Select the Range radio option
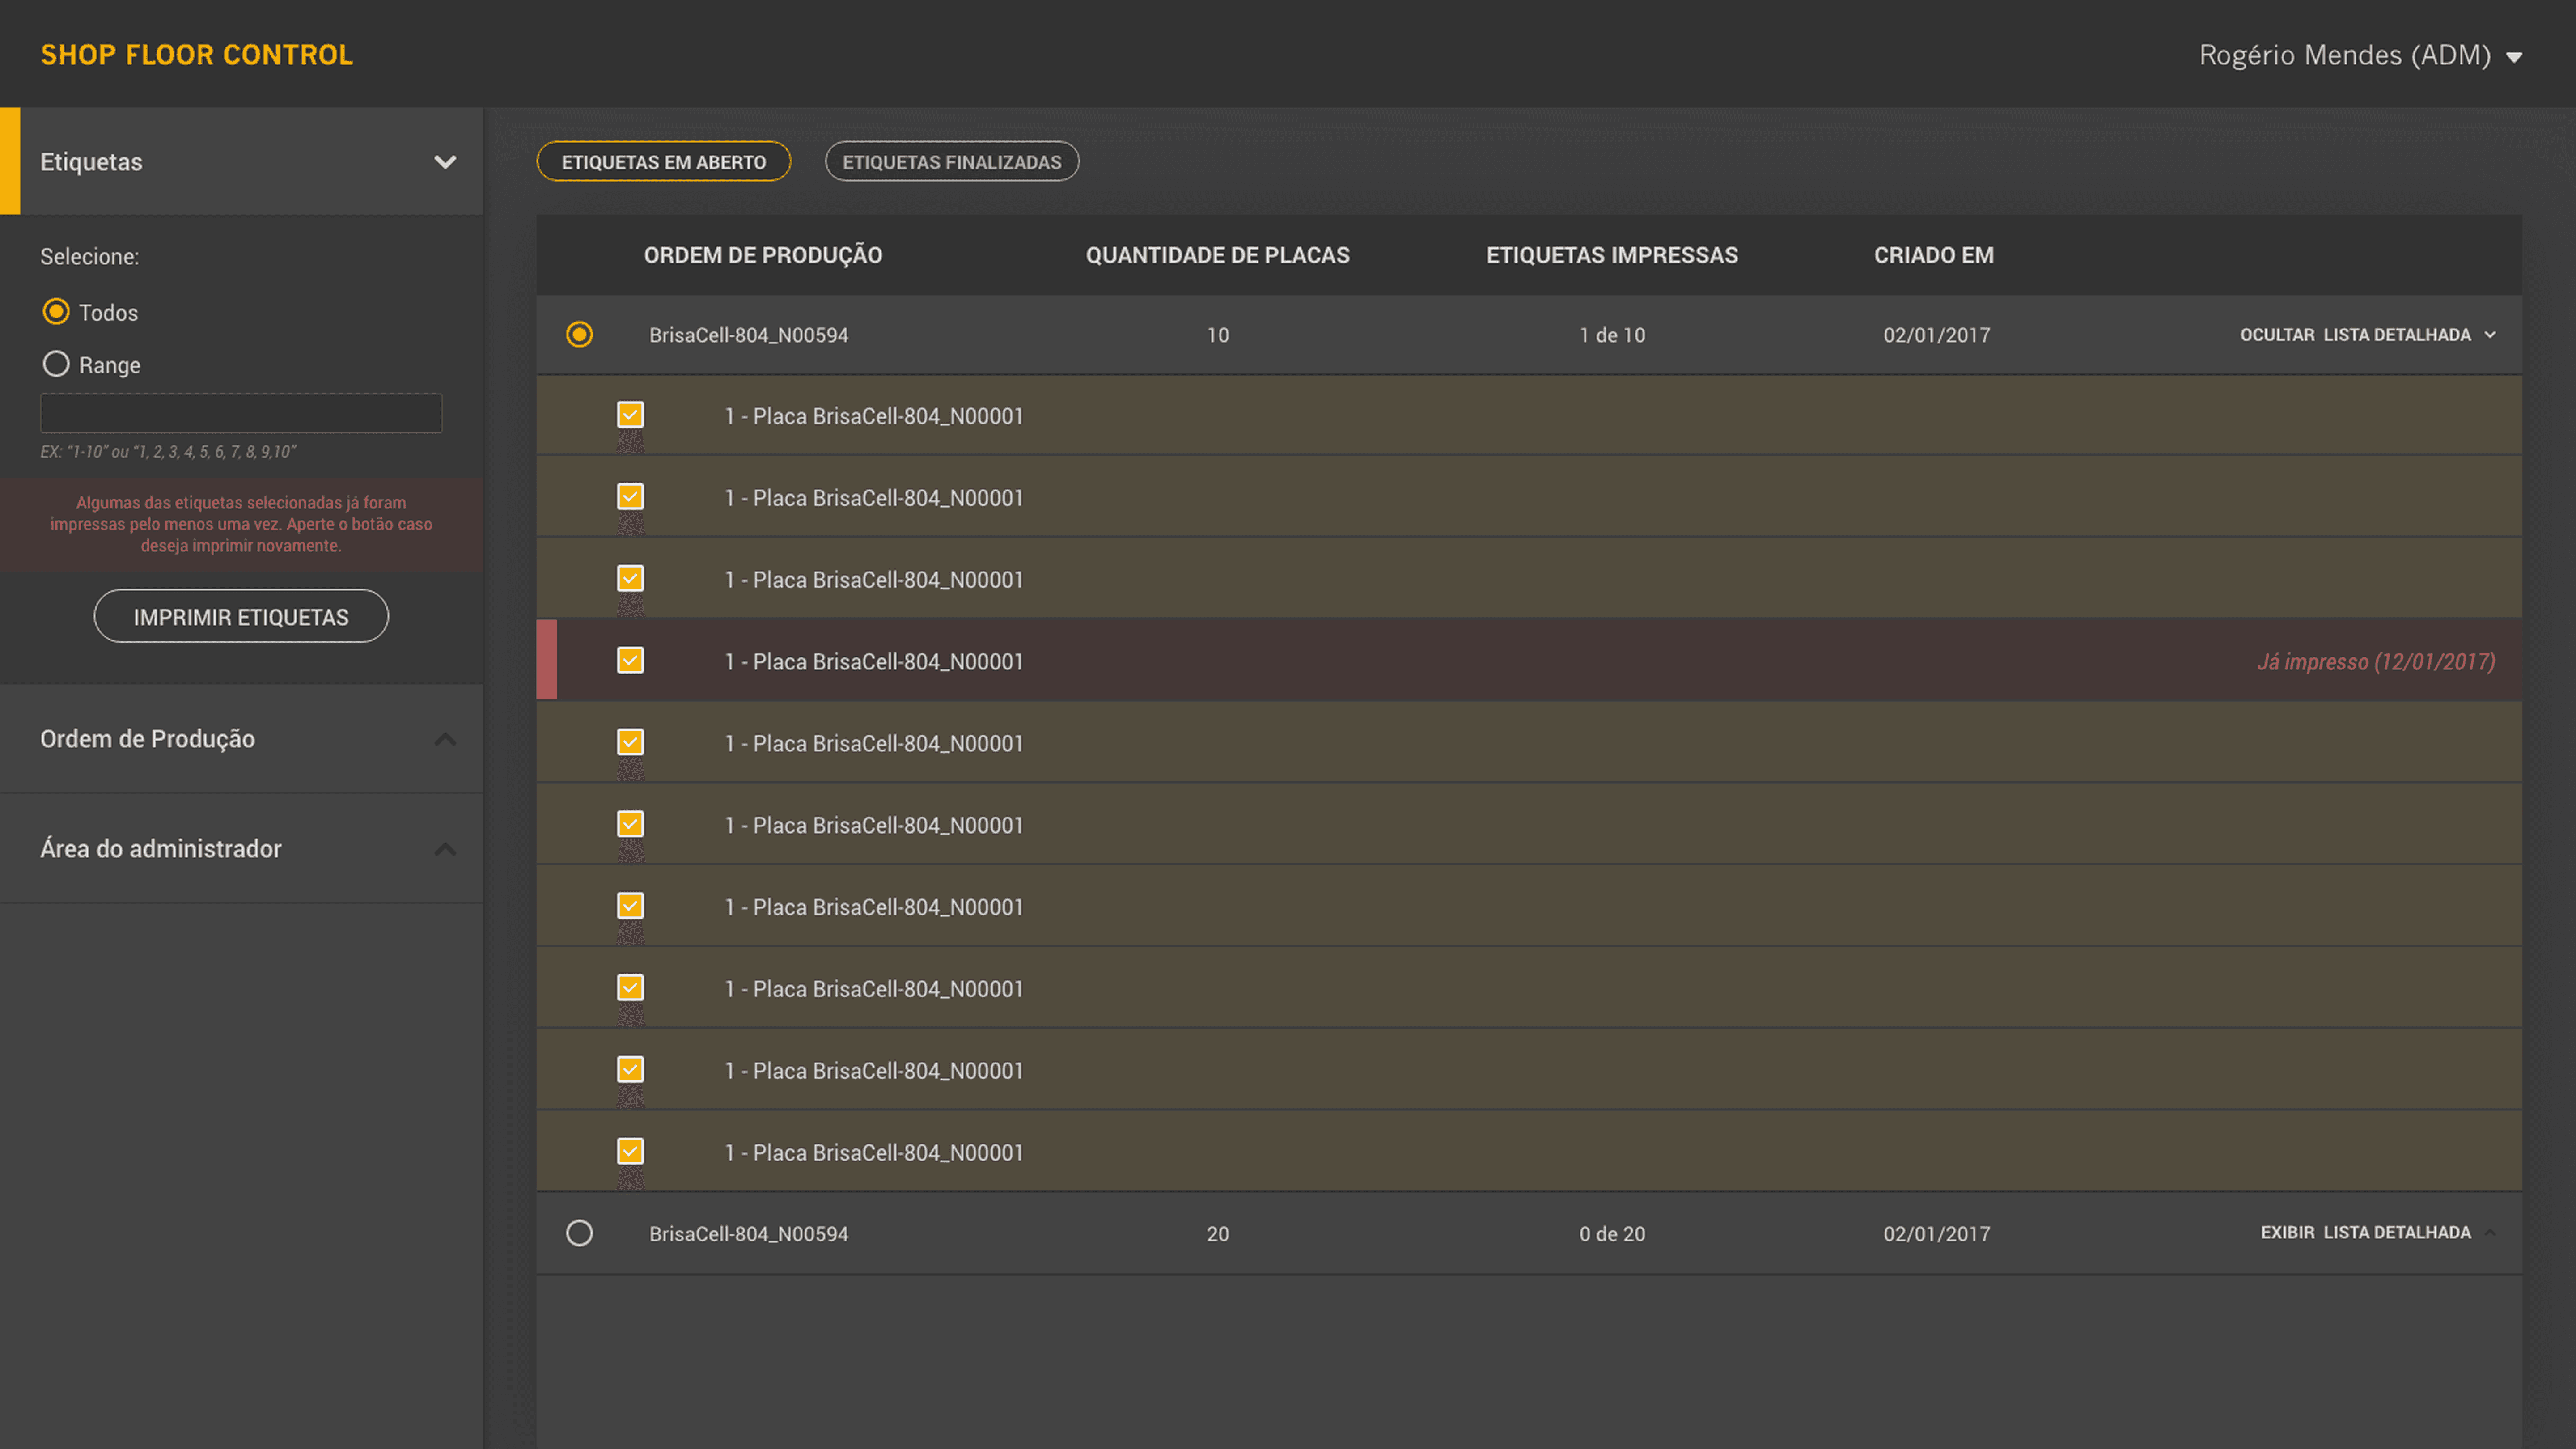 pos(56,364)
